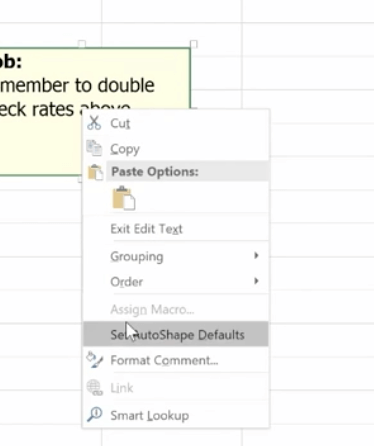Click the Format Comment paintbrush icon

[94, 360]
